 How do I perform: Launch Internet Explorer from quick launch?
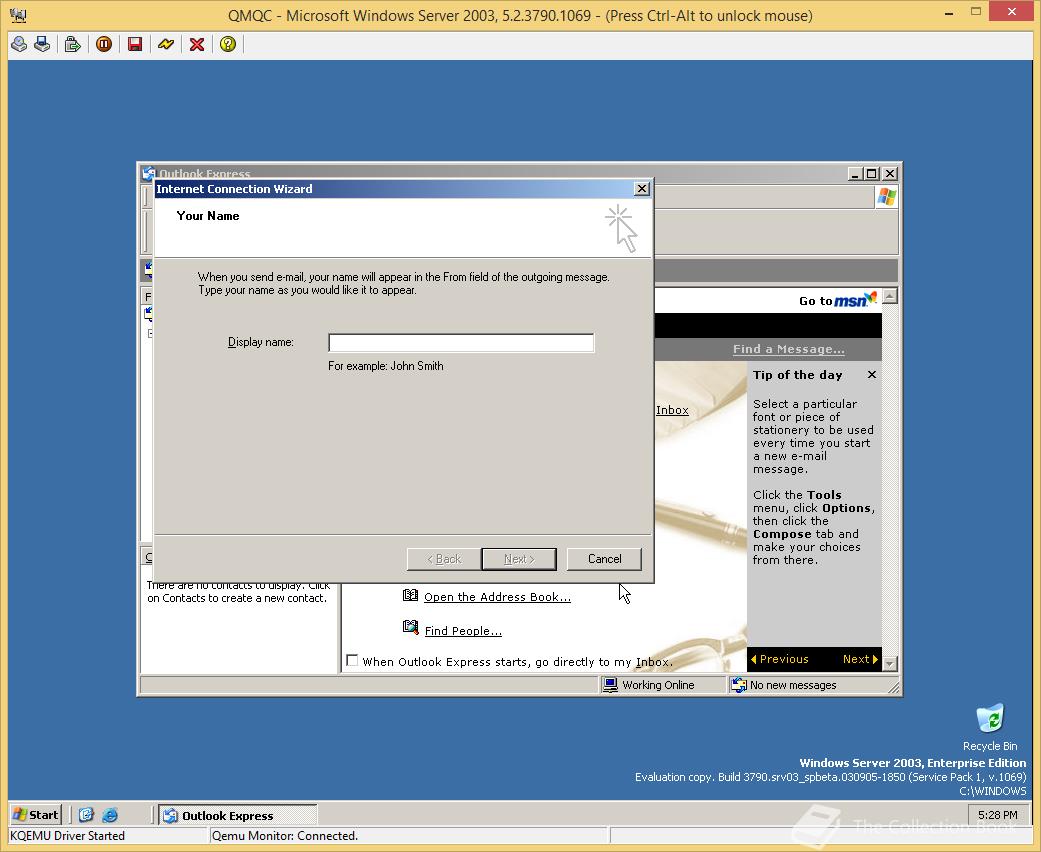110,815
